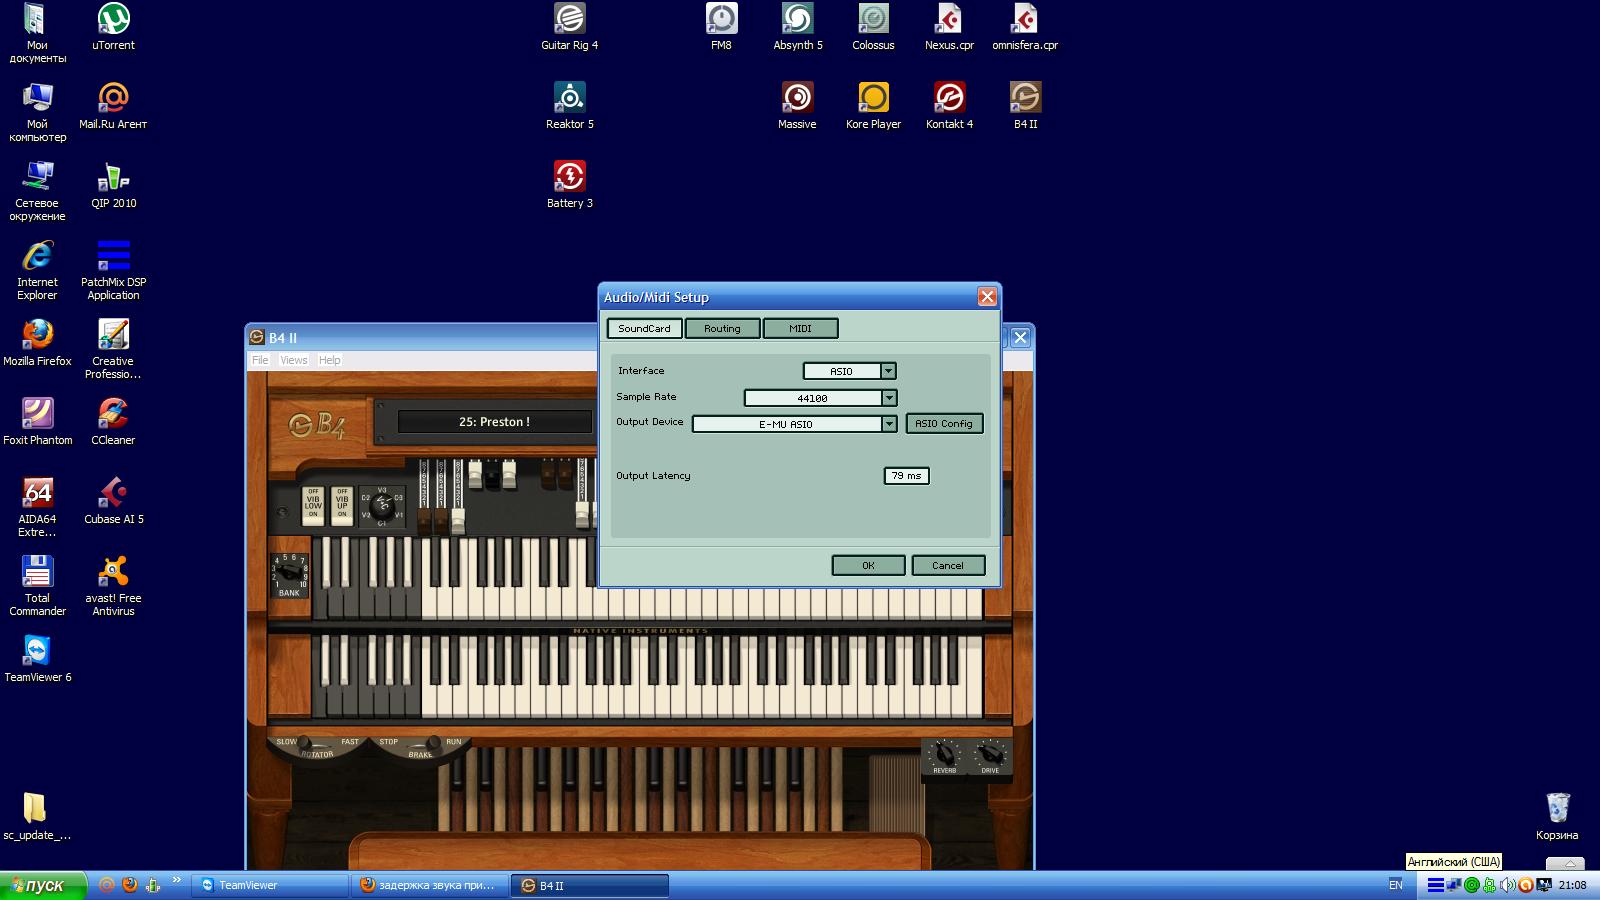Open the Mail.Ru Агент desktop icon
The height and width of the screenshot is (900, 1600).
[113, 106]
